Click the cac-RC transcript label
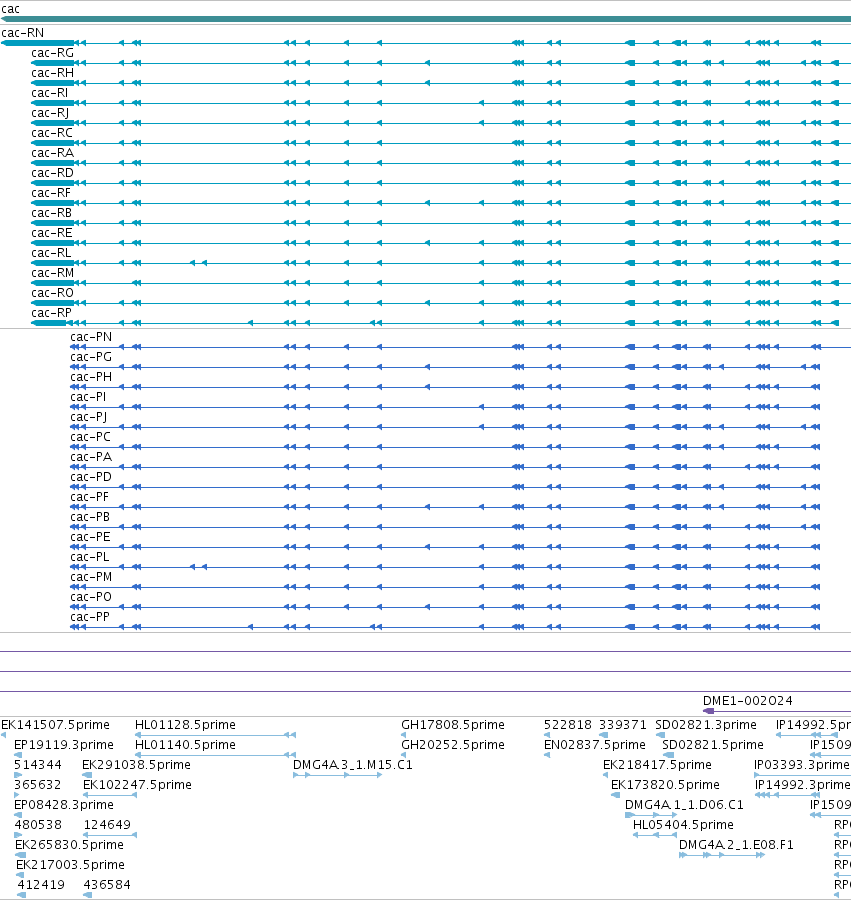This screenshot has height=900, width=851. pos(52,133)
